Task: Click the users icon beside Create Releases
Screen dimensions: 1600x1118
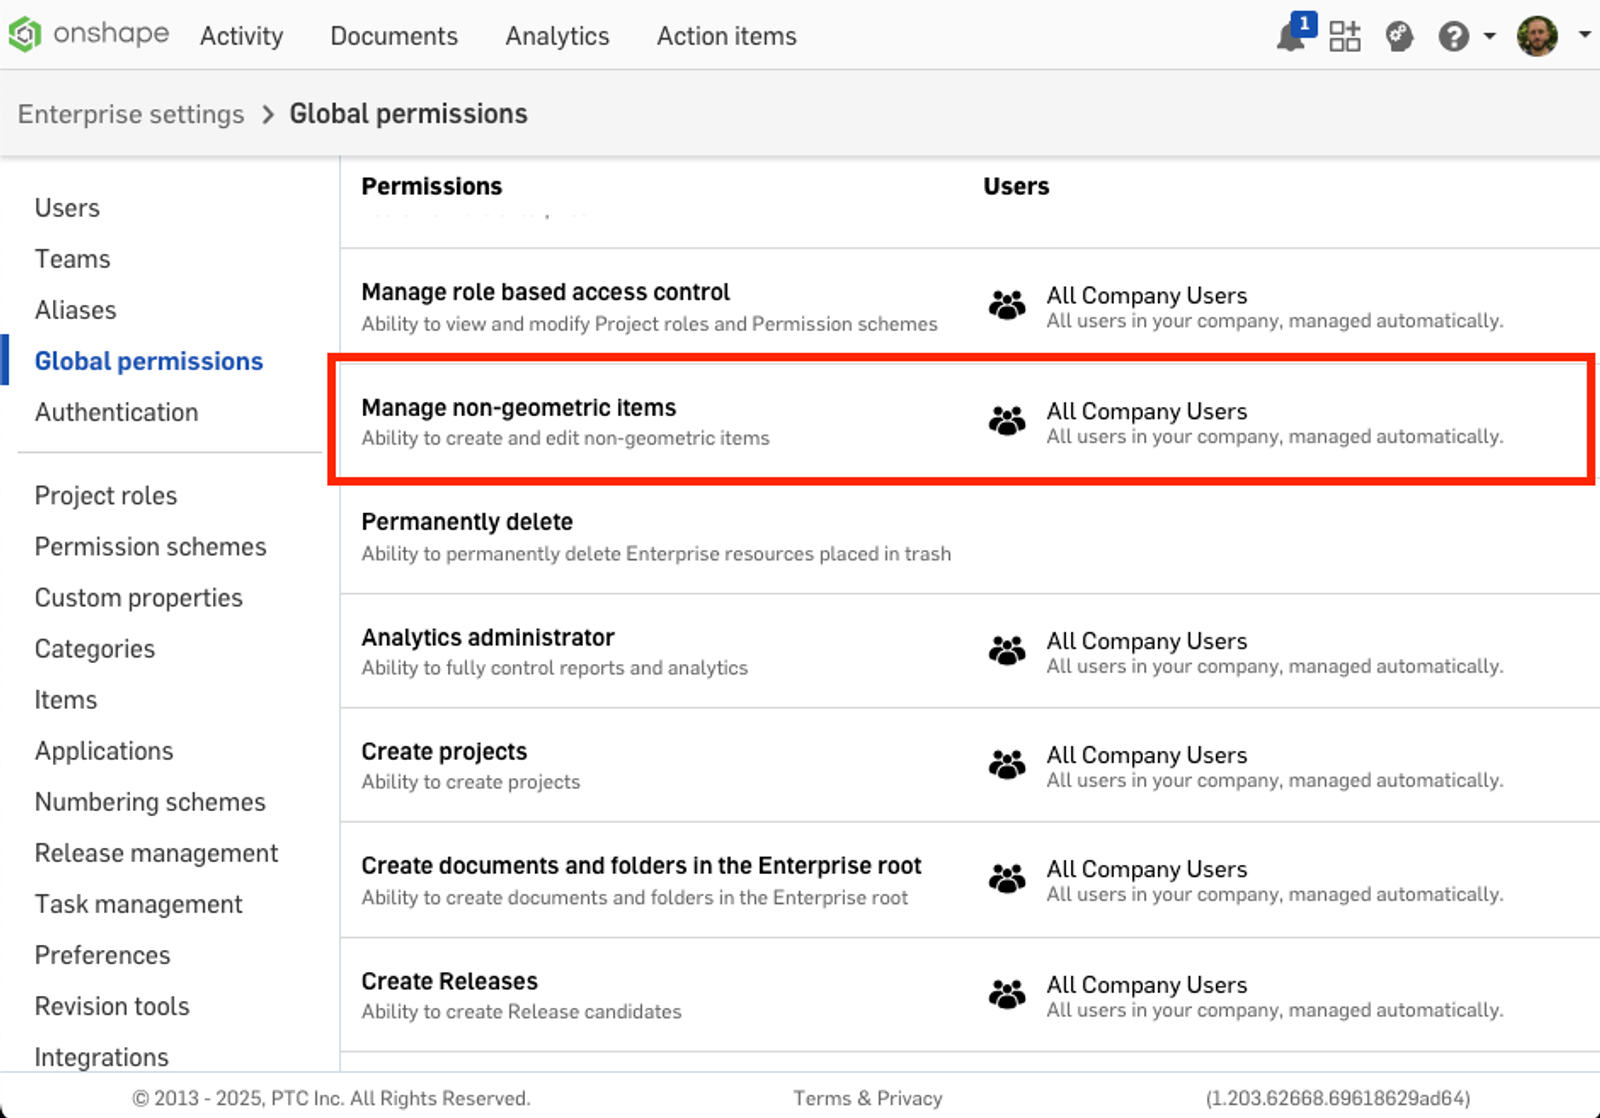Action: coord(1006,994)
